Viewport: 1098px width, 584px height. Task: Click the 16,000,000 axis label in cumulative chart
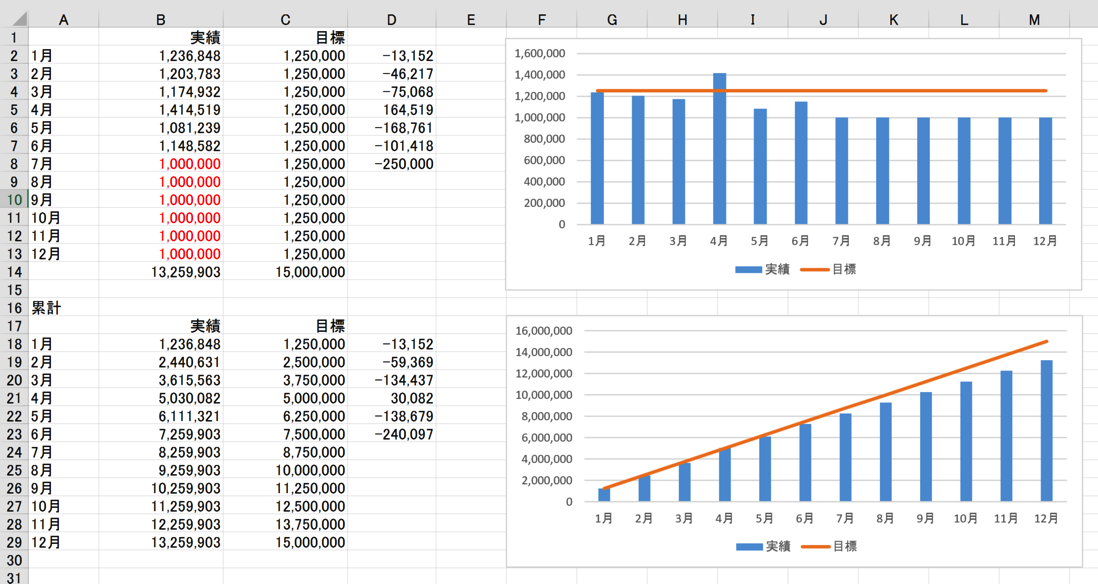pyautogui.click(x=544, y=331)
